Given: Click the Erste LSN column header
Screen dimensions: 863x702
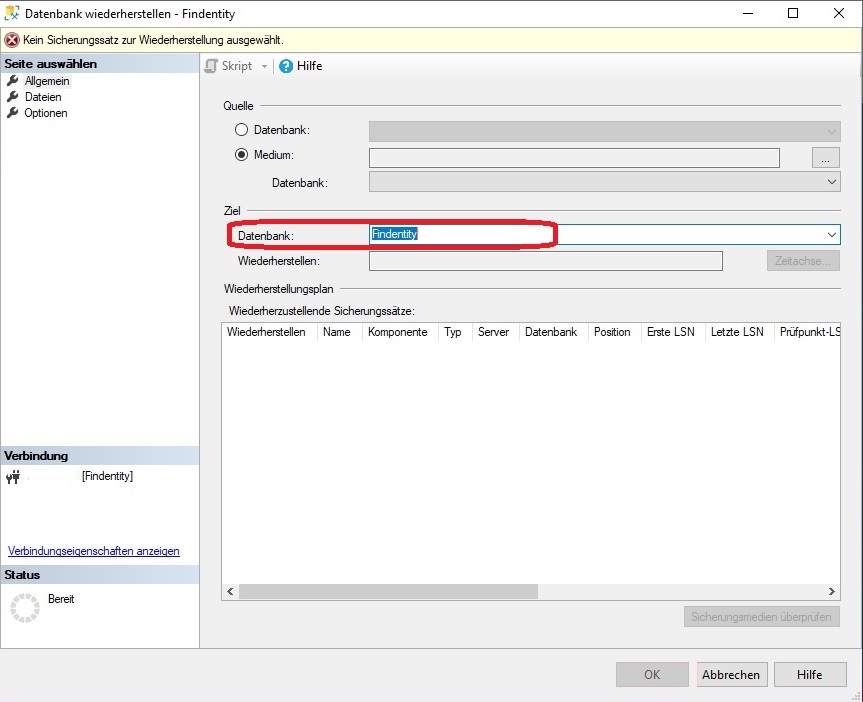Looking at the screenshot, I should [673, 332].
